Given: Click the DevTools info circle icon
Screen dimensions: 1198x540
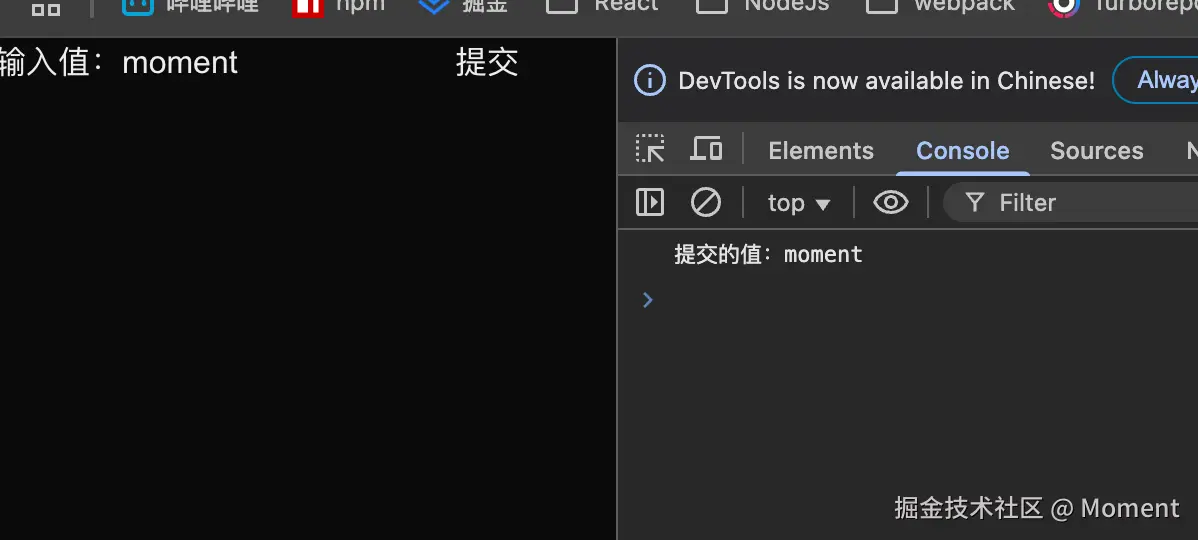Looking at the screenshot, I should tap(650, 80).
